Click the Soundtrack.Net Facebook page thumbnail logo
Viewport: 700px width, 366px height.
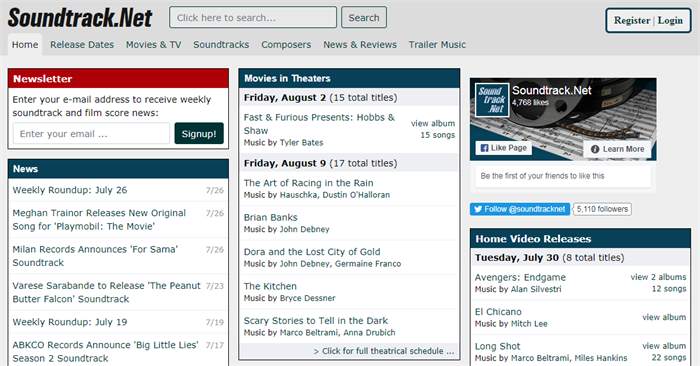pyautogui.click(x=492, y=100)
